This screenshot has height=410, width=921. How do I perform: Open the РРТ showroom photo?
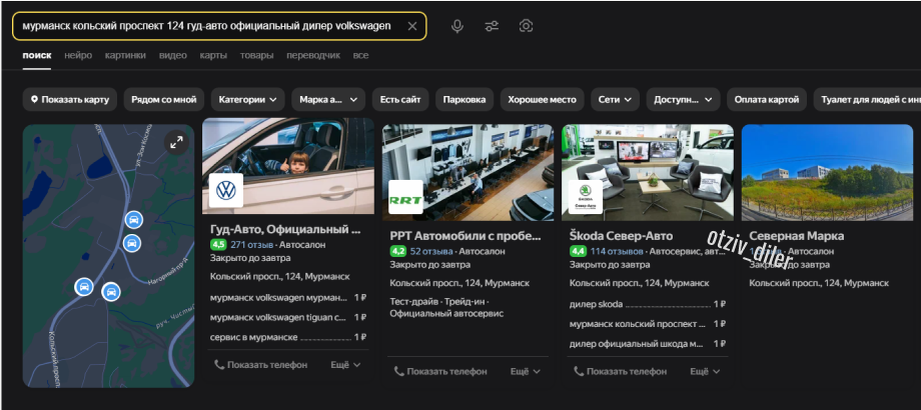(x=468, y=172)
